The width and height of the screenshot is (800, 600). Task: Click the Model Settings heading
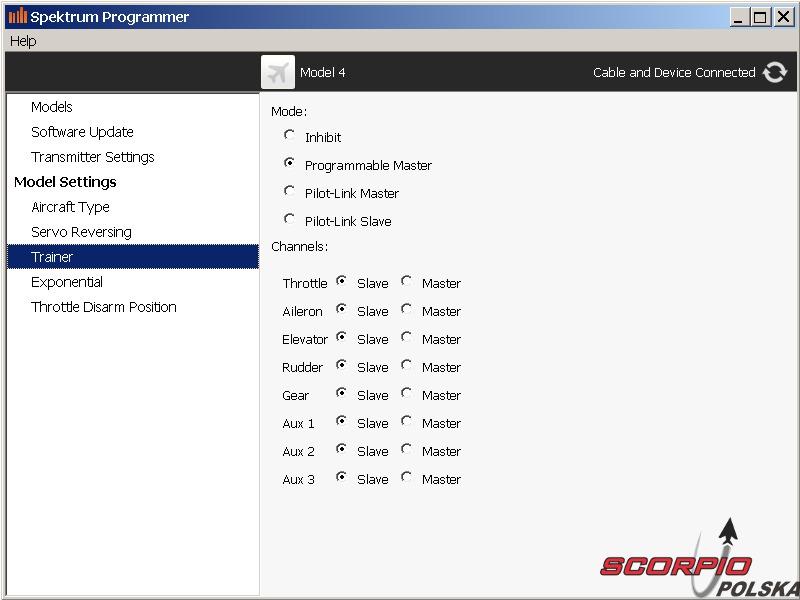pyautogui.click(x=65, y=182)
